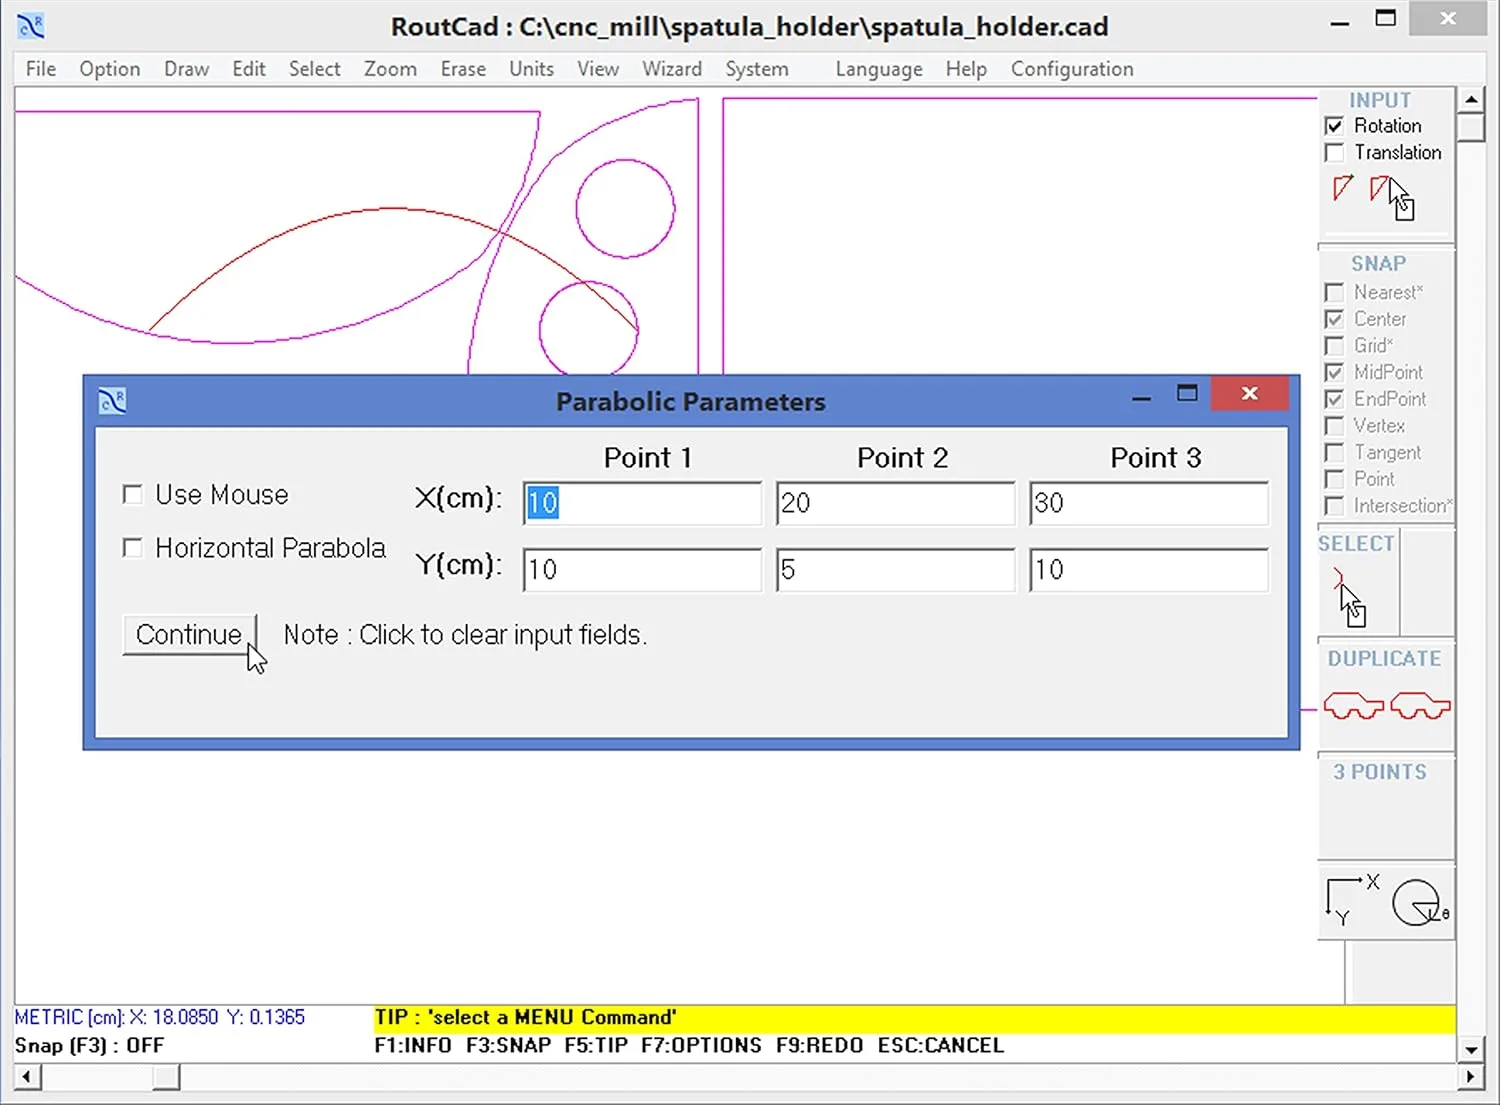Open the Draw menu
1500x1105 pixels.
[x=186, y=69]
